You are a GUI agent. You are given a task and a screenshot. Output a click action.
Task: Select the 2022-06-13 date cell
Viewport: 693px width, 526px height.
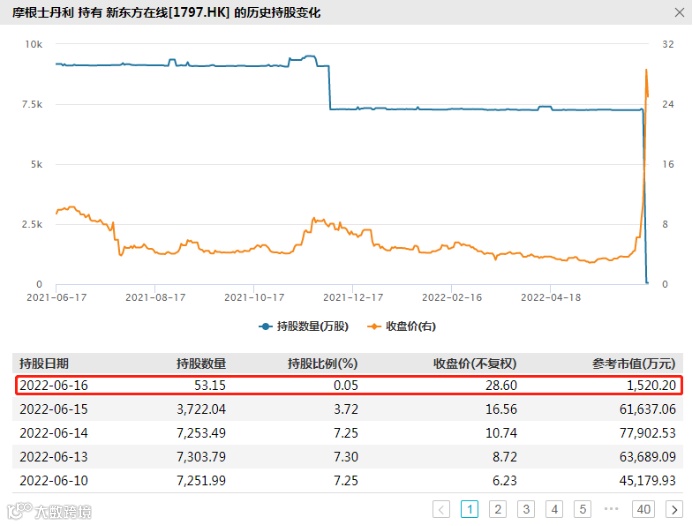[x=53, y=457]
